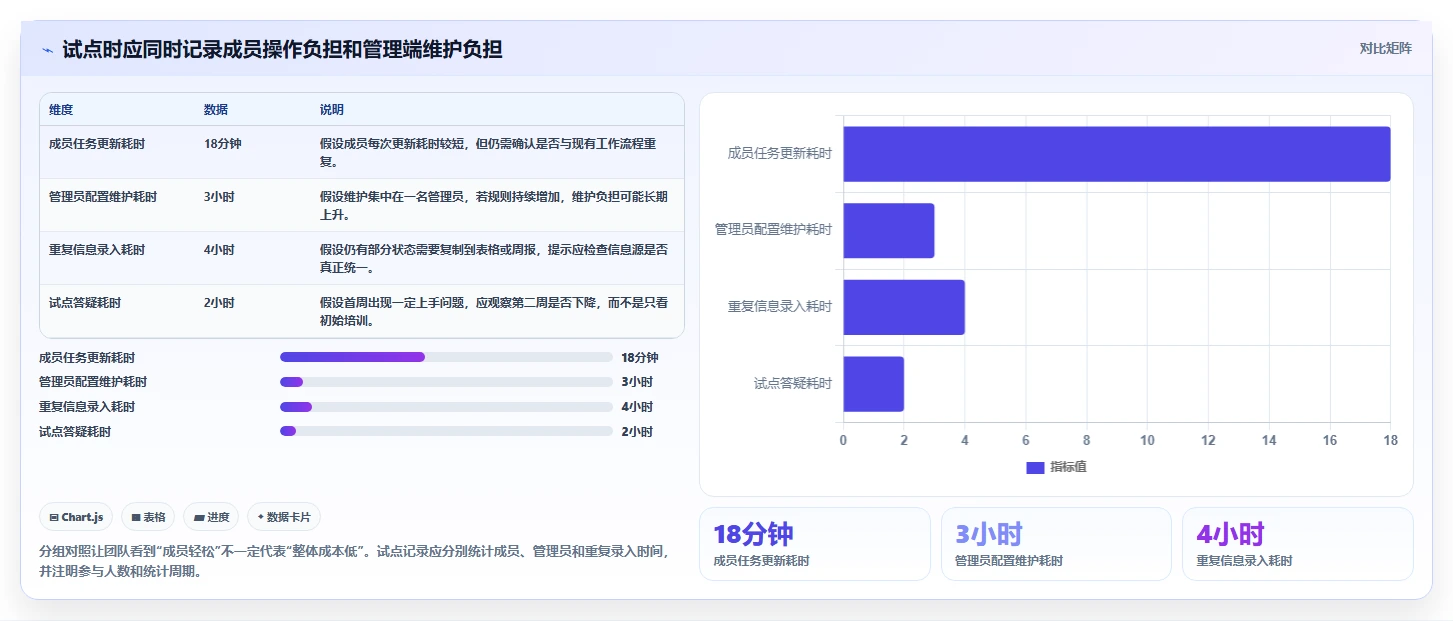Click description starting 假设首周出现一定上手问题

[x=494, y=311]
